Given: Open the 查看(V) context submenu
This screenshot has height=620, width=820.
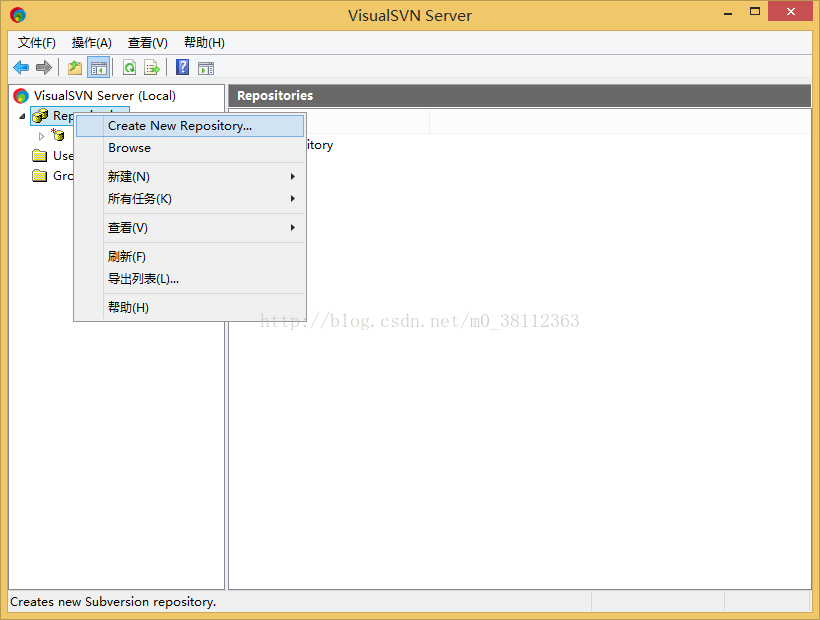Looking at the screenshot, I should click(x=190, y=228).
